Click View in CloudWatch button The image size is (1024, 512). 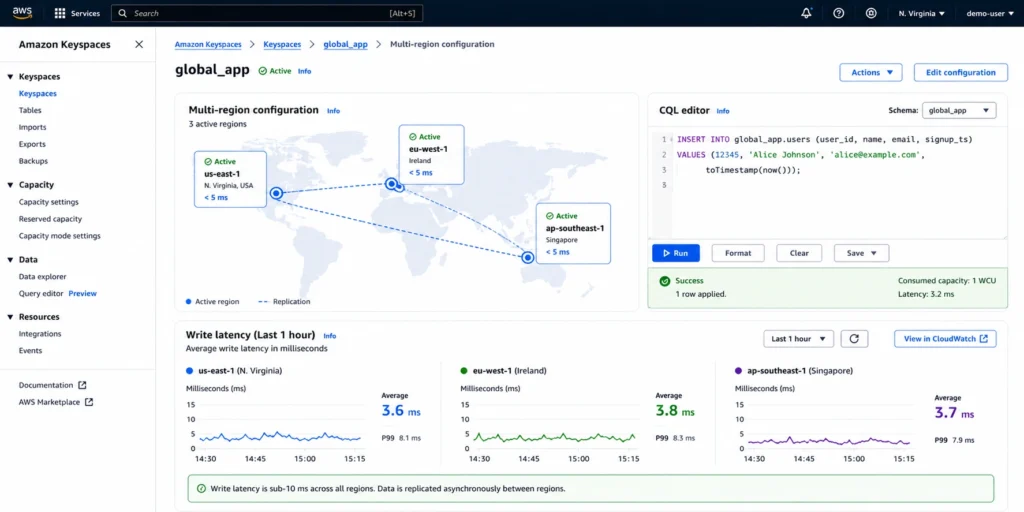(945, 339)
